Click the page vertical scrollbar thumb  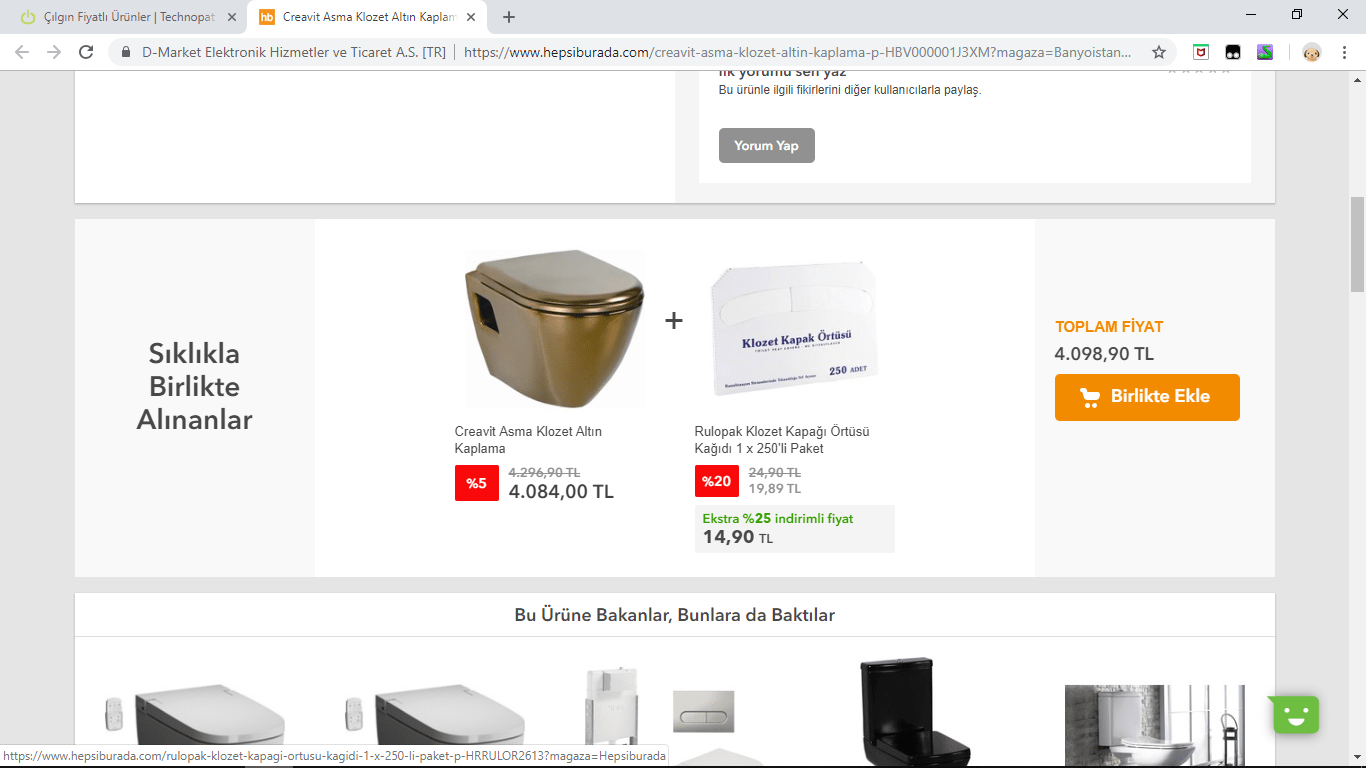[x=1357, y=245]
